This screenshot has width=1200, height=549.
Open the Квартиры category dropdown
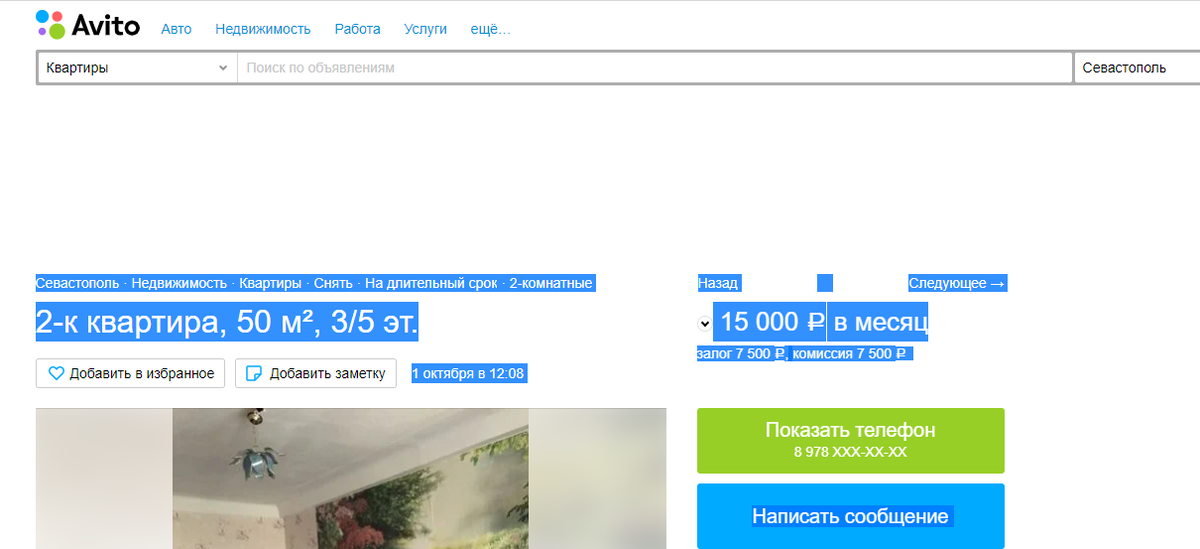137,68
